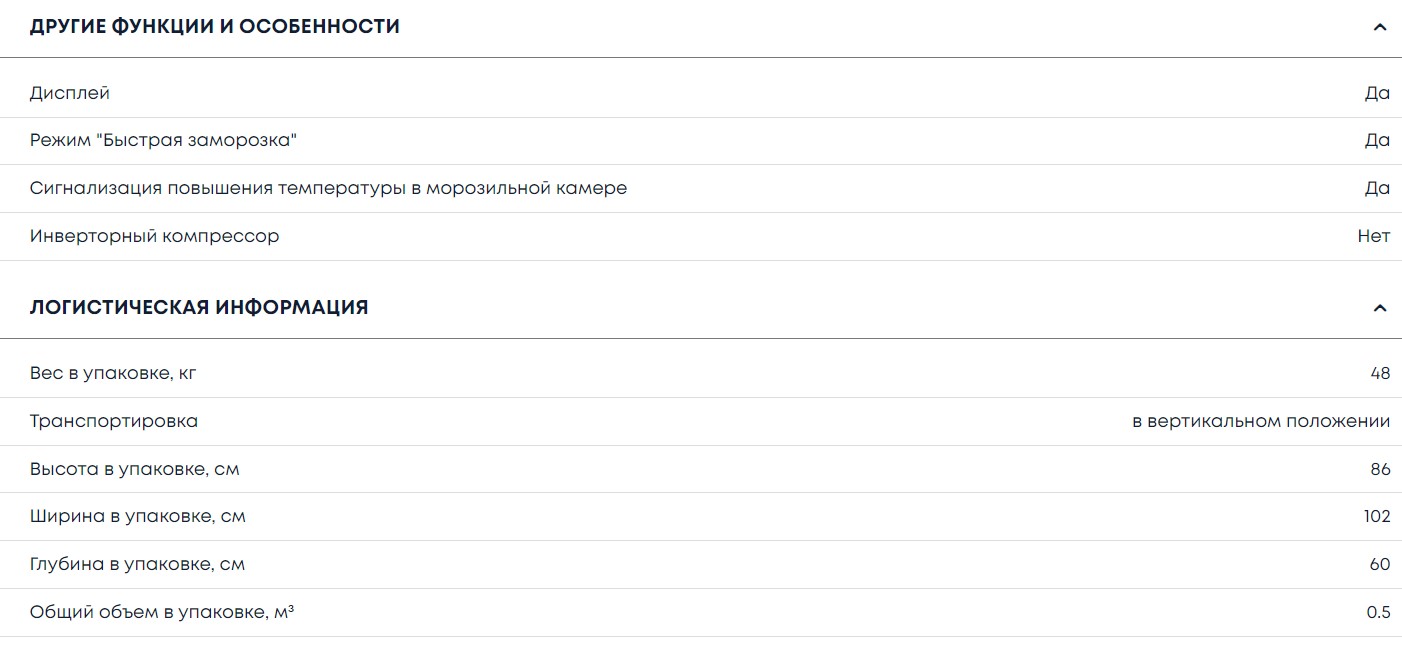Click Высота в упаковке, см label
Image resolution: width=1402 pixels, height=651 pixels.
pos(134,469)
